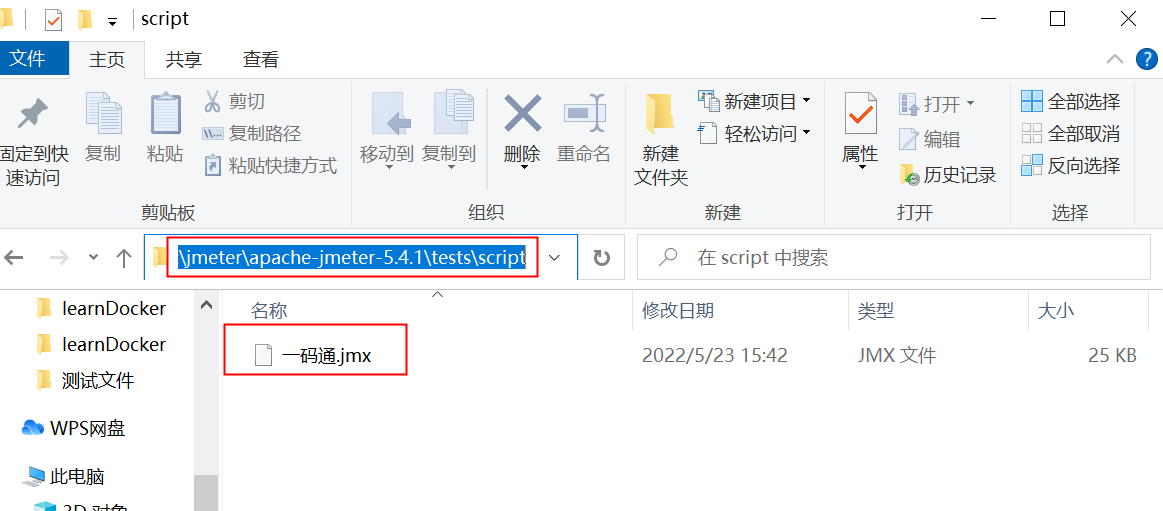Open the File menu tab
The height and width of the screenshot is (511, 1163).
click(x=27, y=59)
